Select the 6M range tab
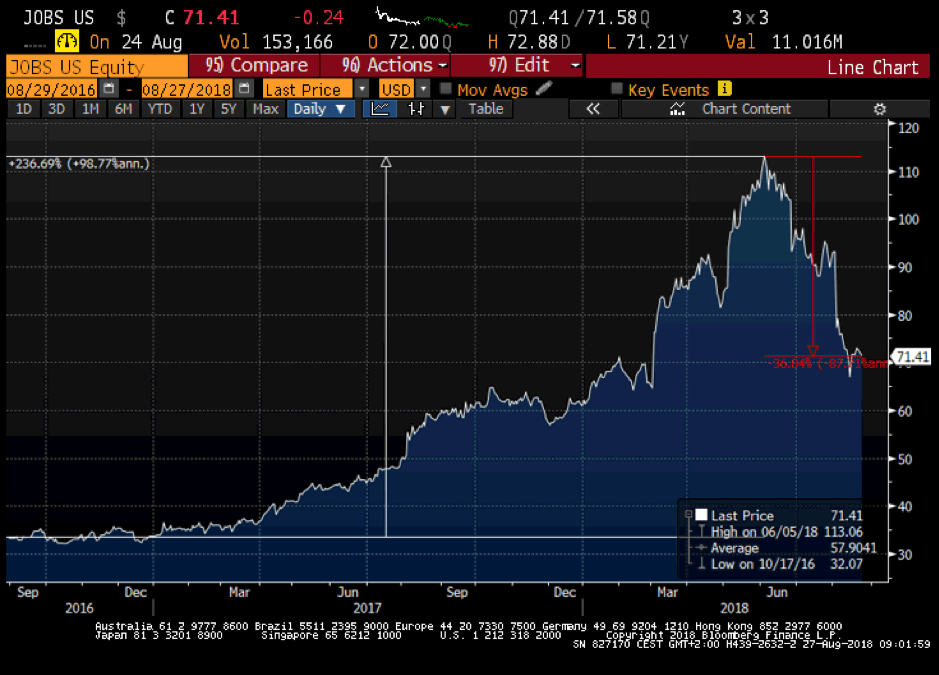Viewport: 939px width, 675px height. (123, 109)
